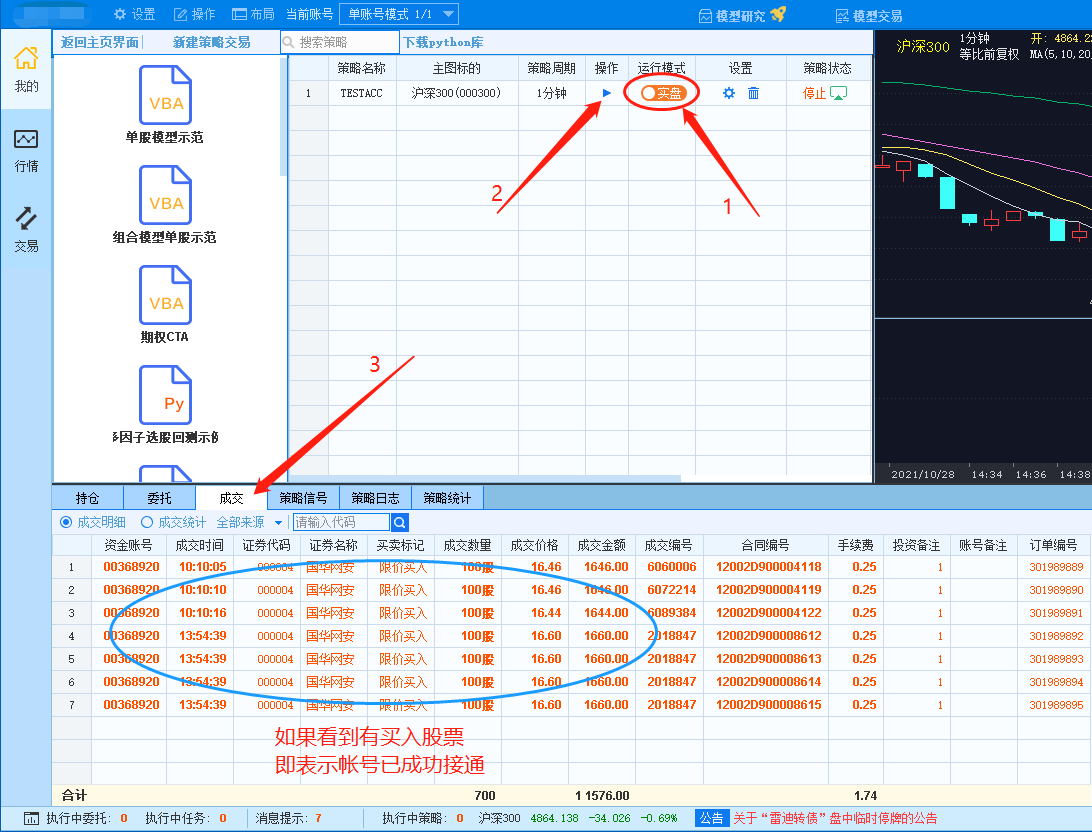Click 沪深300 index quote in status bar

click(577, 818)
